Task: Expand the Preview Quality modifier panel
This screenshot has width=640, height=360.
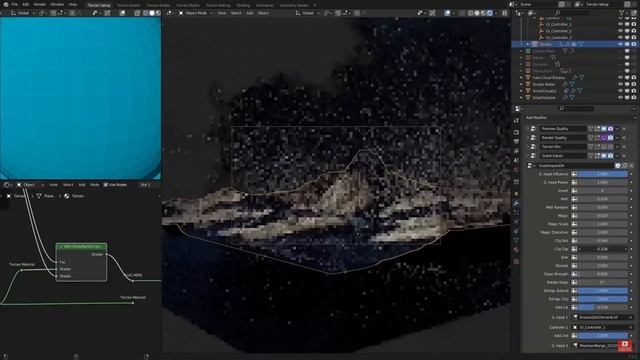Action: (527, 129)
